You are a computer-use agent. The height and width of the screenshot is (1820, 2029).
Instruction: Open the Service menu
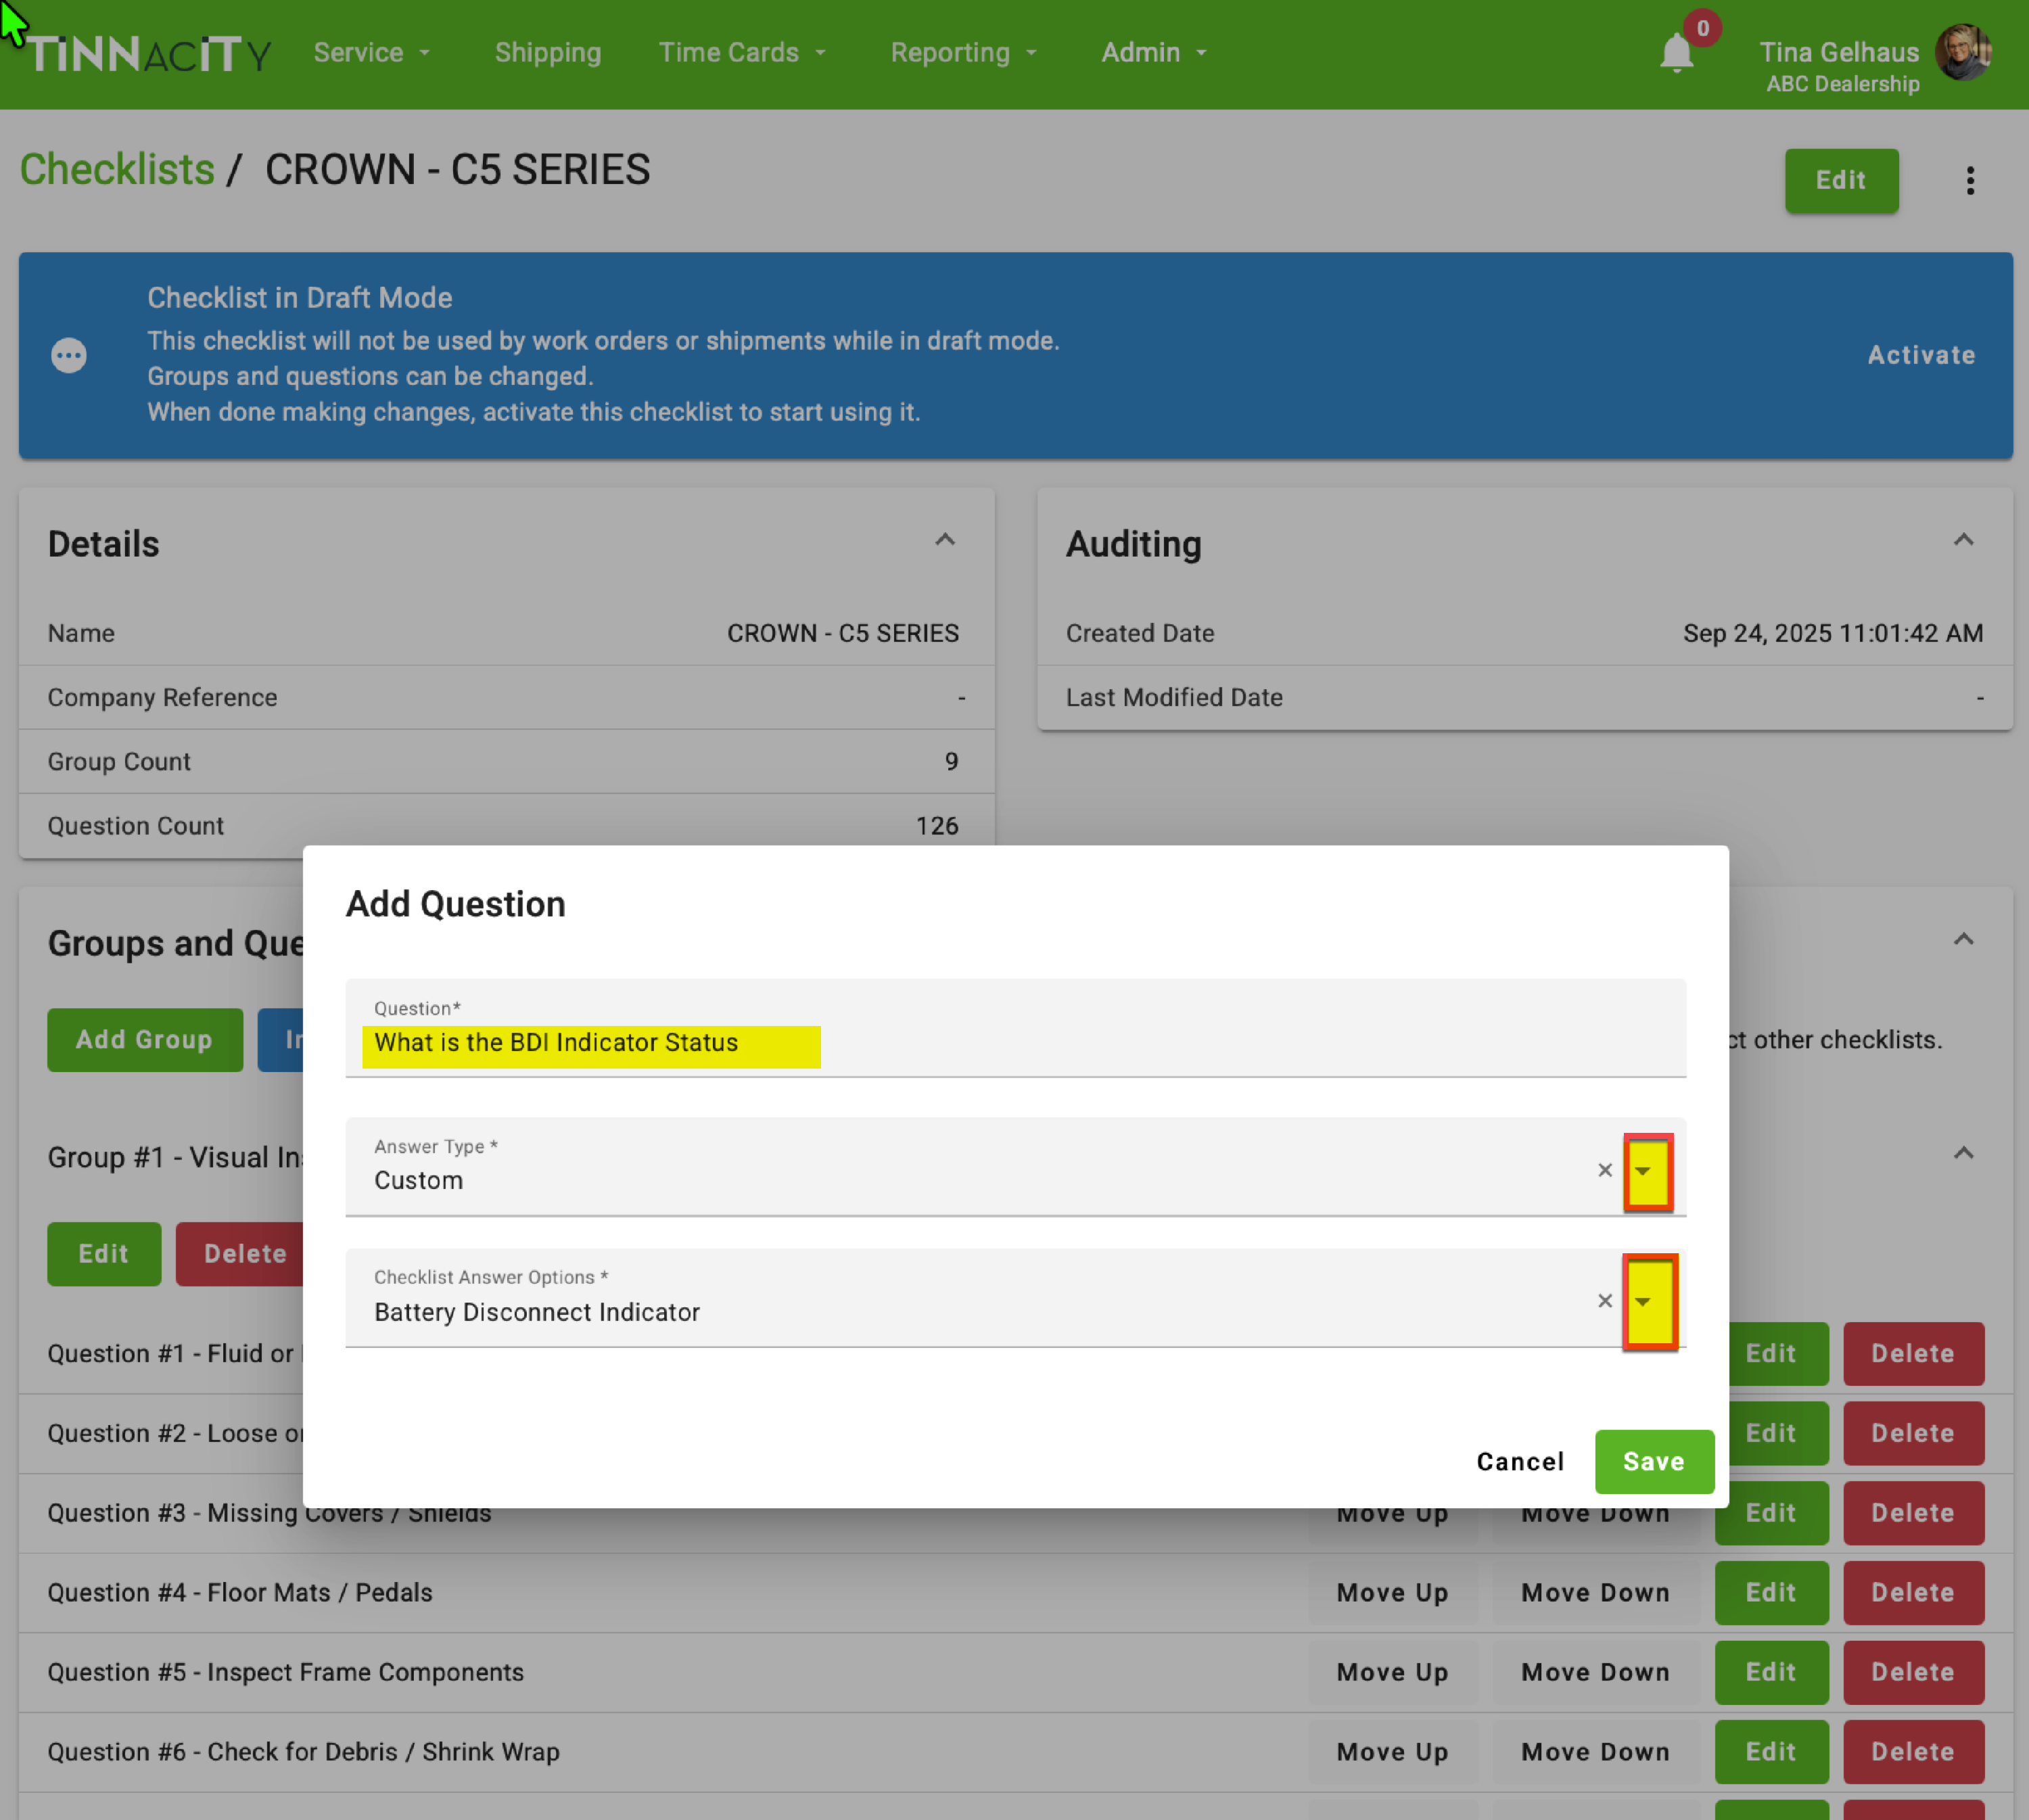(x=371, y=53)
